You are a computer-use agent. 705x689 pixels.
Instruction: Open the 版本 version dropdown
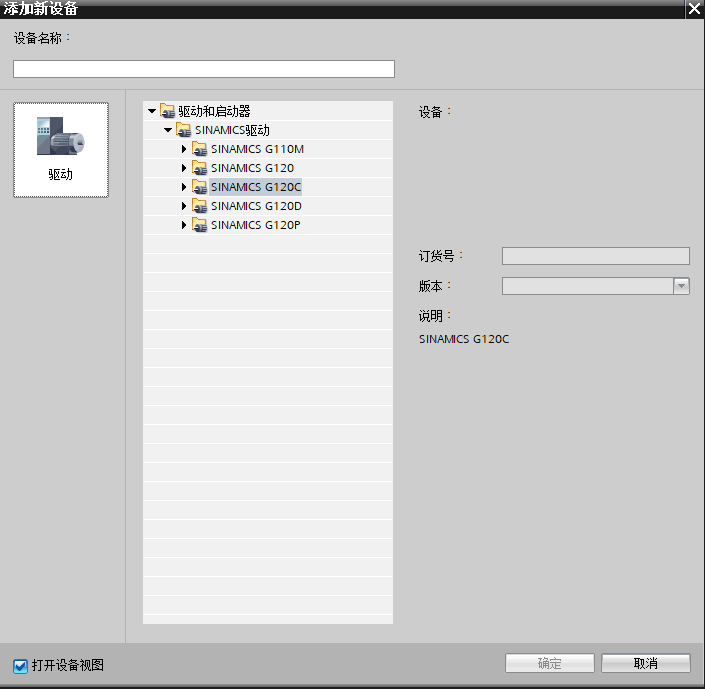681,286
